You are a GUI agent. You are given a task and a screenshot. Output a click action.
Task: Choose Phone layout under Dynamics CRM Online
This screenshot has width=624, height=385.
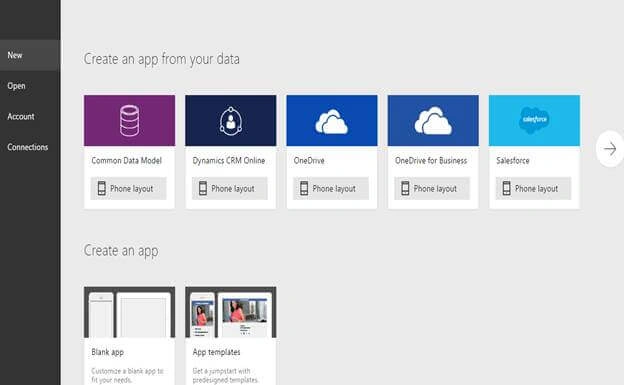point(230,188)
